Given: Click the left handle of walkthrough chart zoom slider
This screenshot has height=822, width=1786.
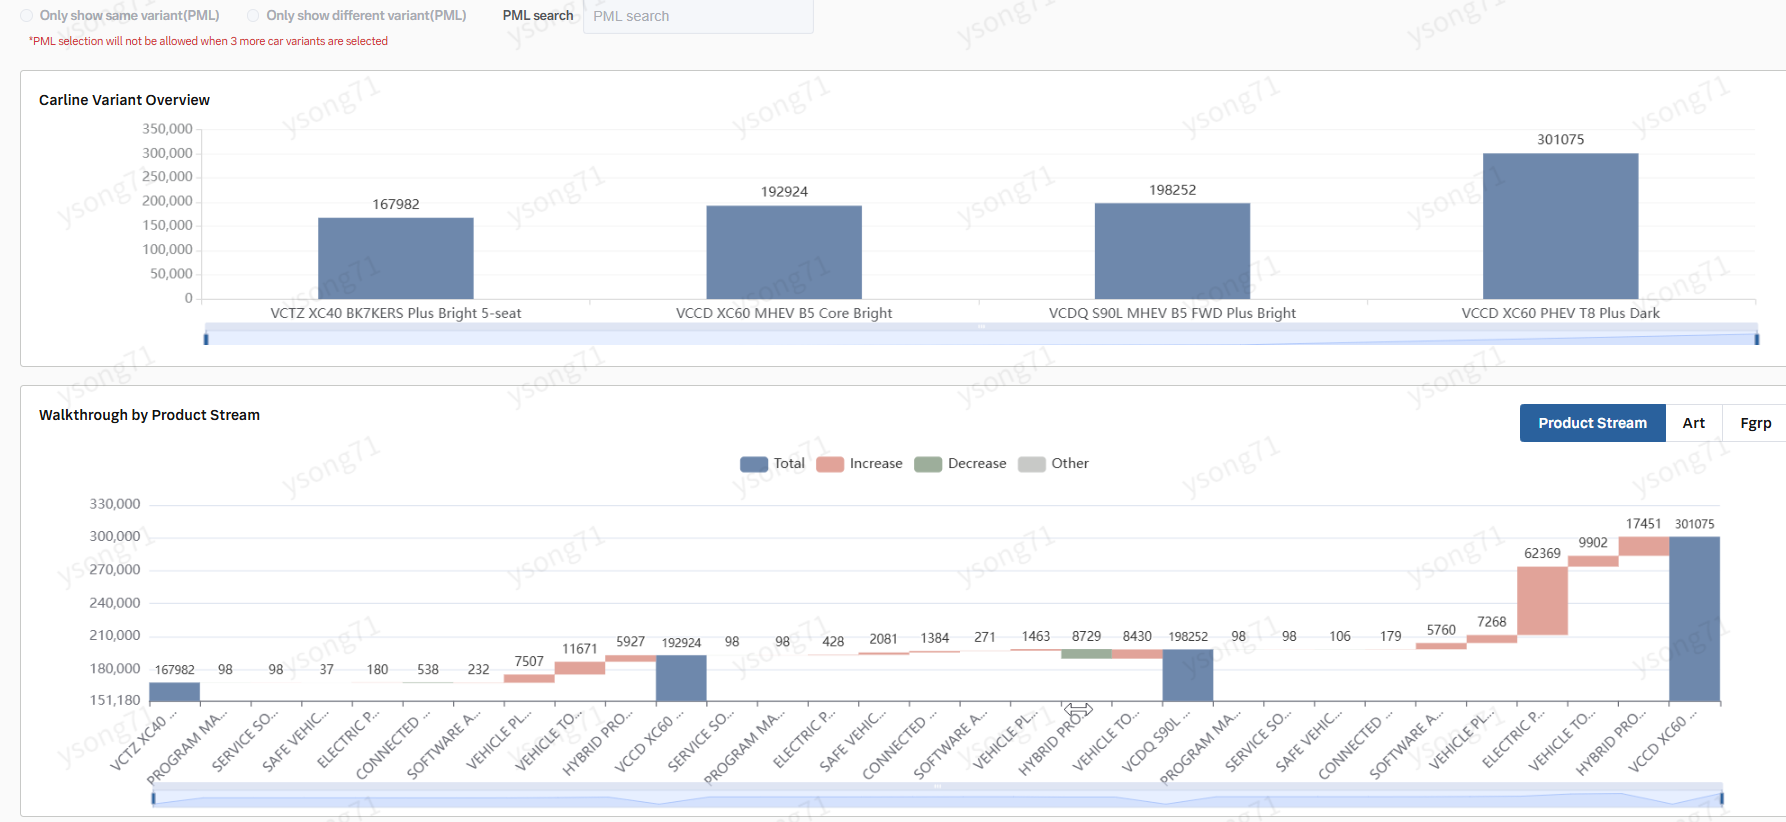Looking at the screenshot, I should click(x=153, y=798).
